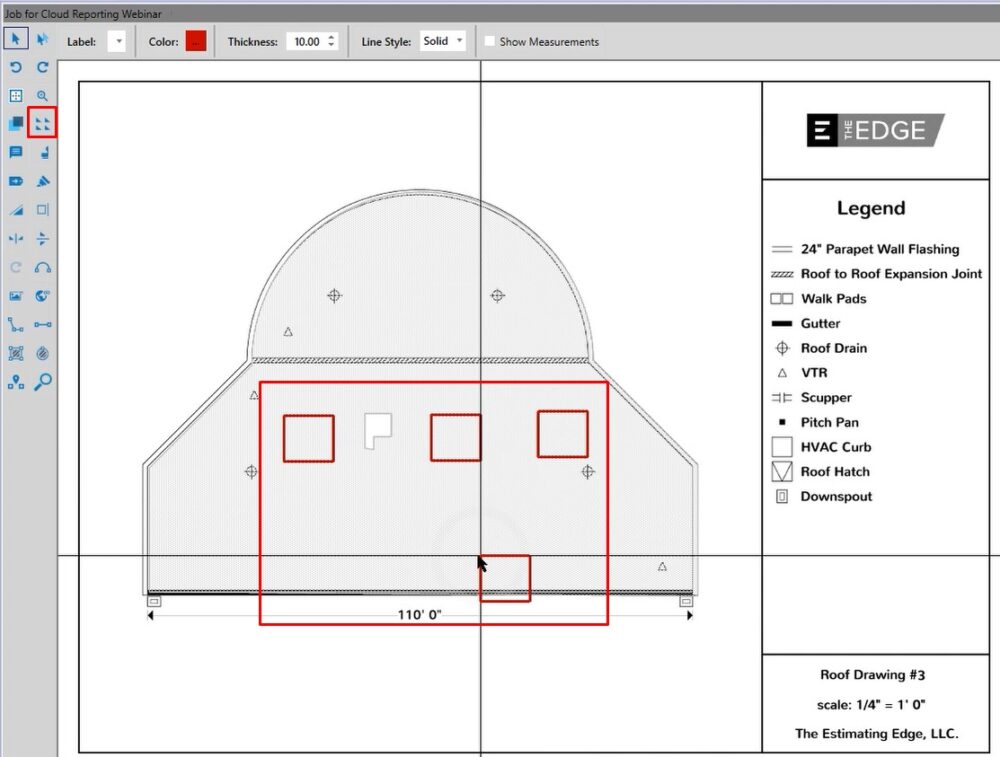
Task: Select the arrow pointer tool
Action: pyautogui.click(x=14, y=39)
